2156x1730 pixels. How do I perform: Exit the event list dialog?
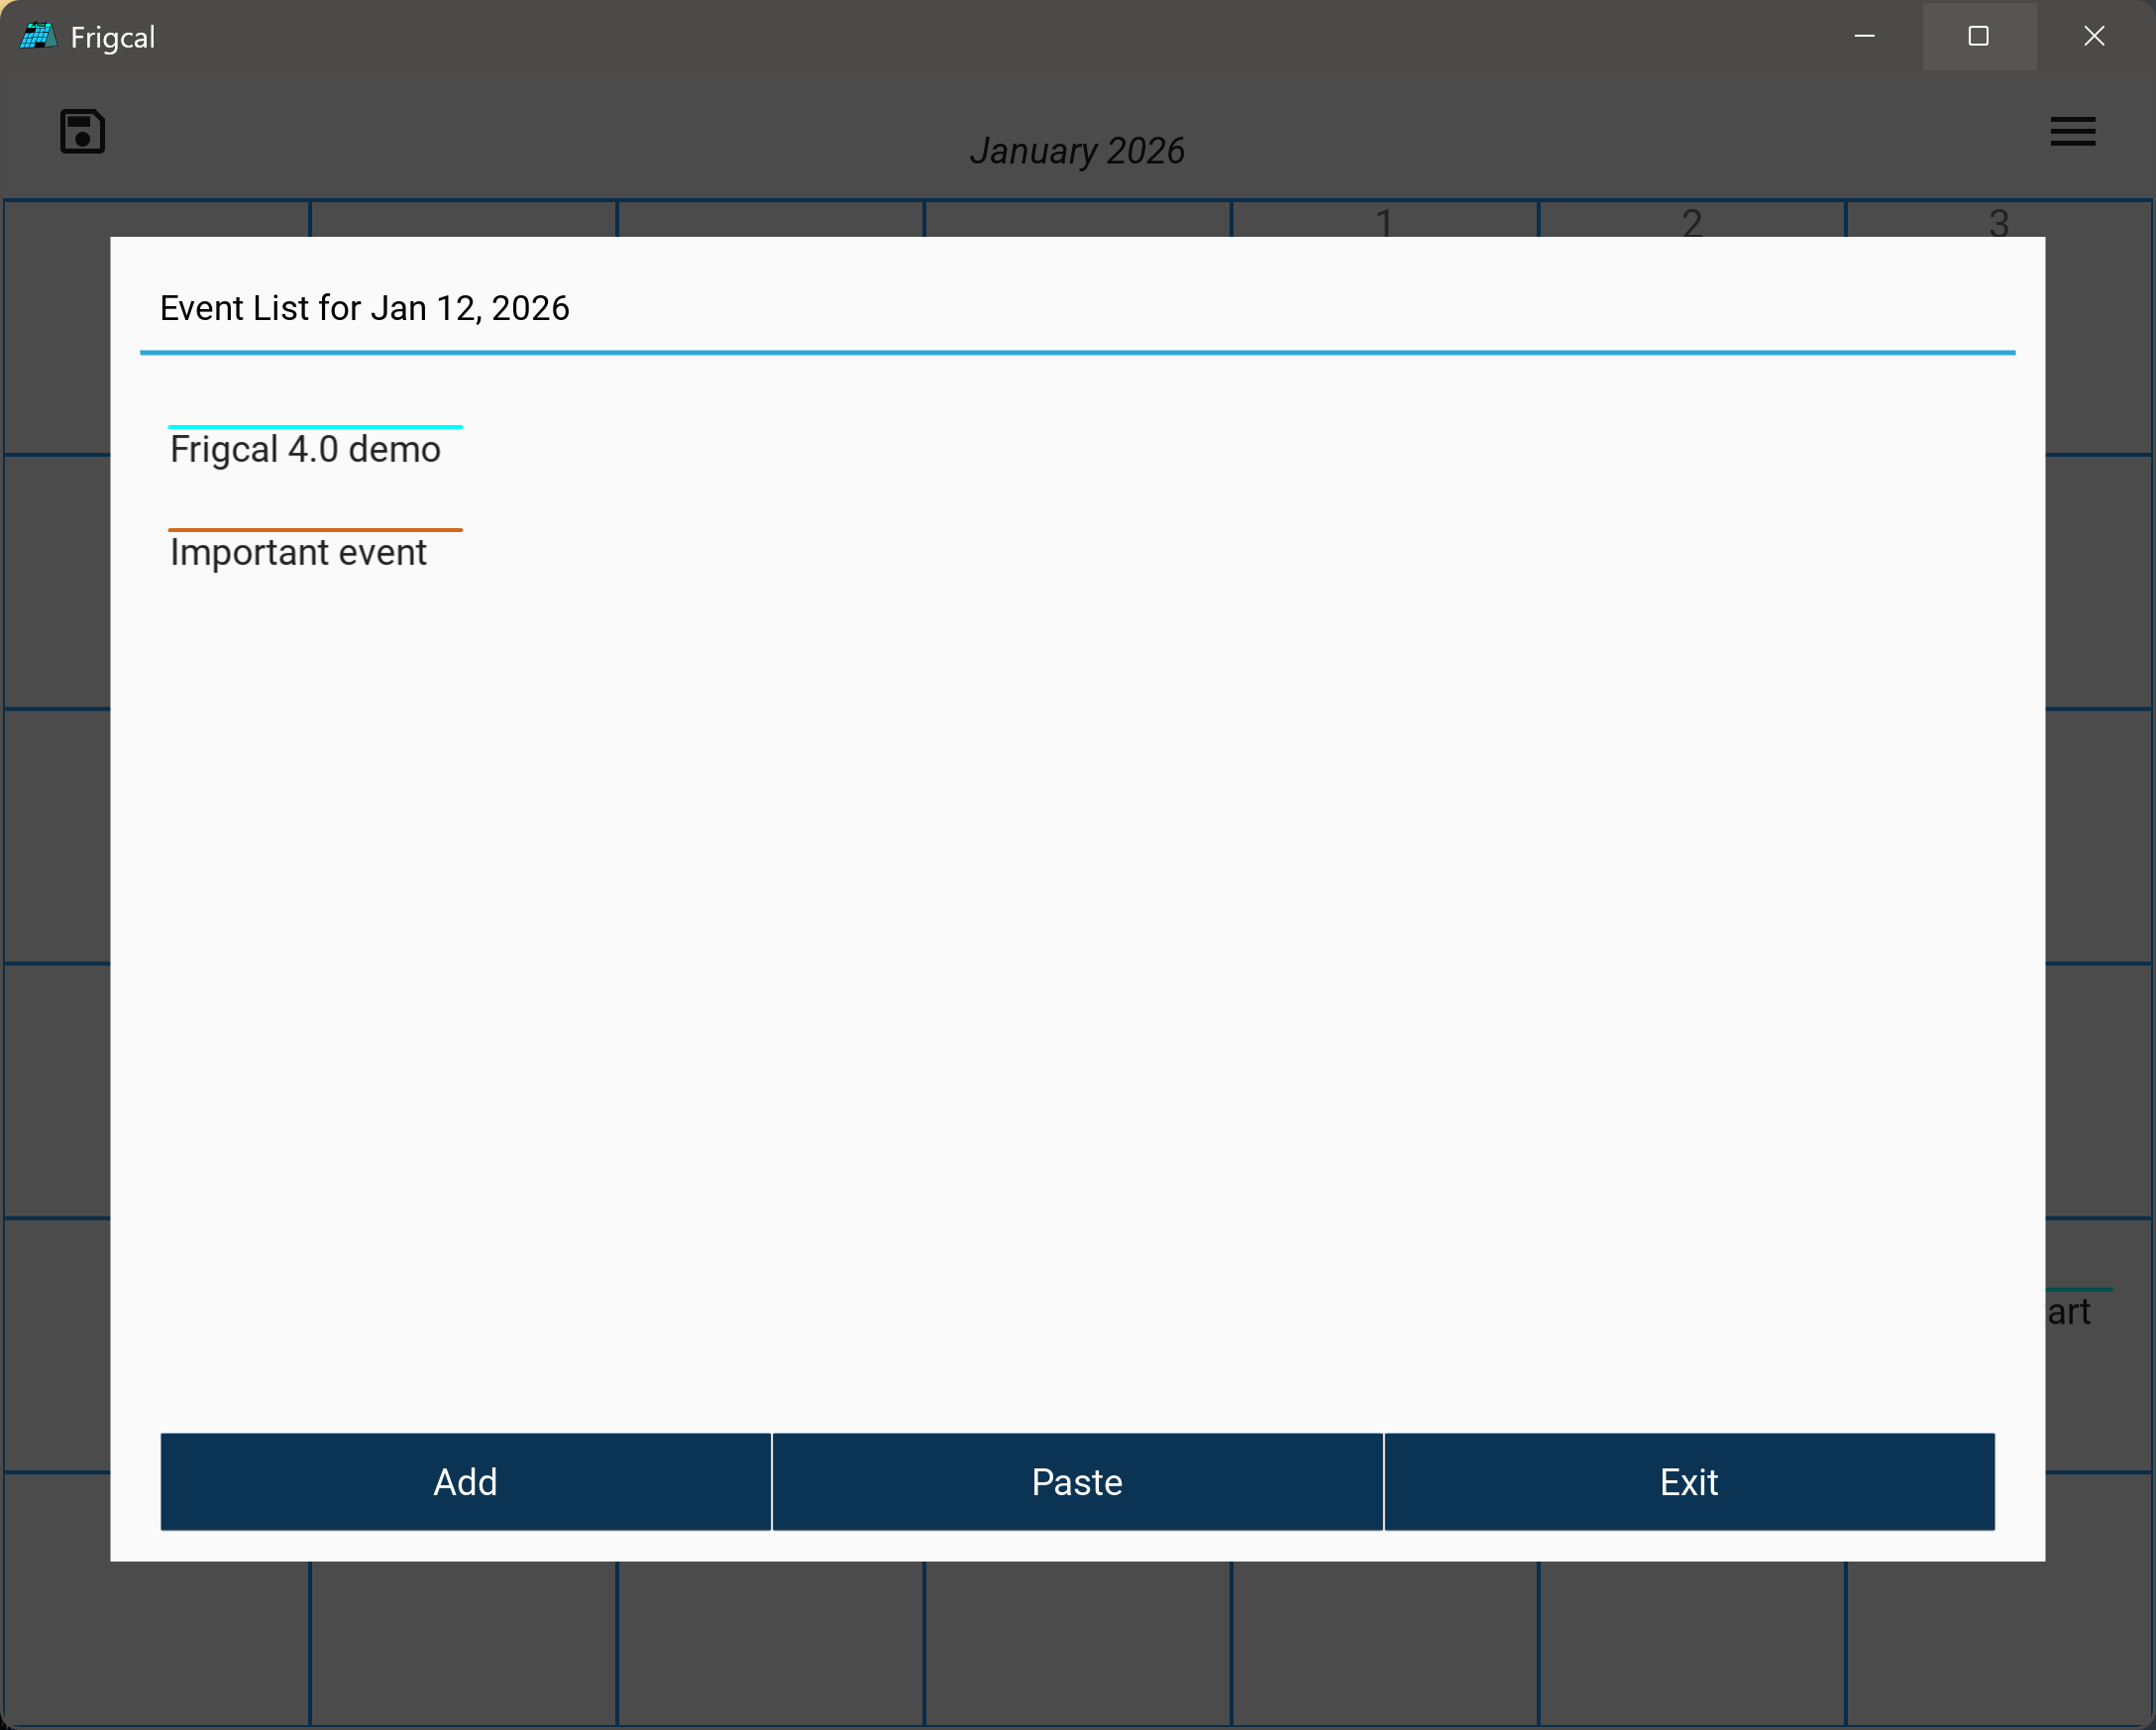pos(1689,1481)
